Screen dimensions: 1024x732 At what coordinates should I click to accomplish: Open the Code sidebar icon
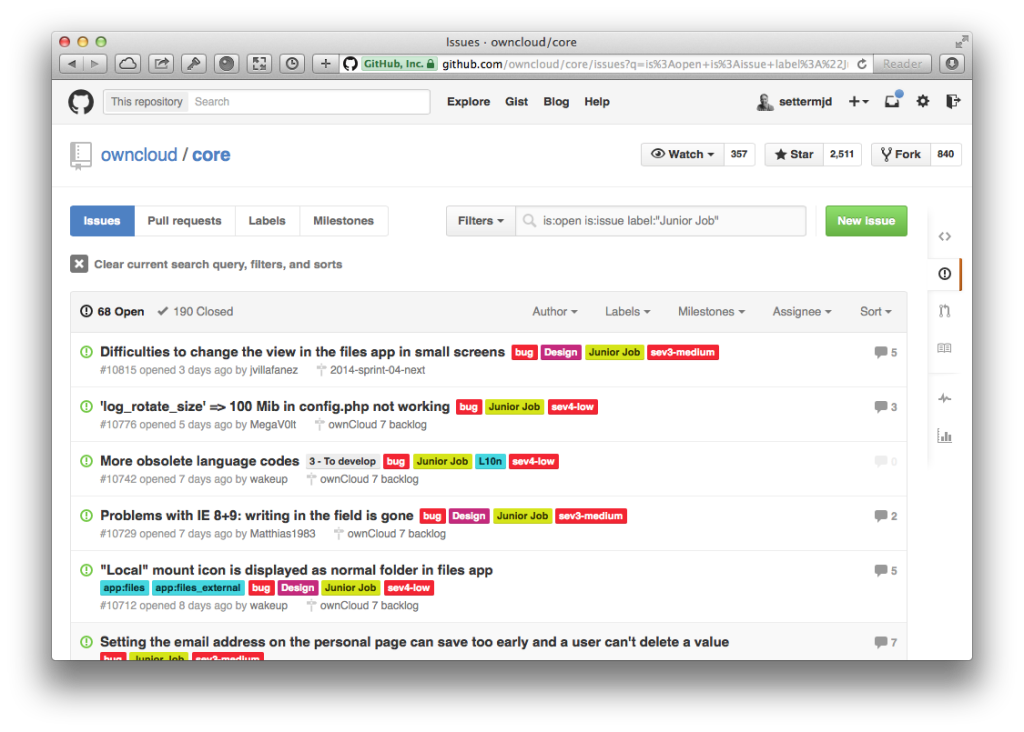click(x=944, y=236)
